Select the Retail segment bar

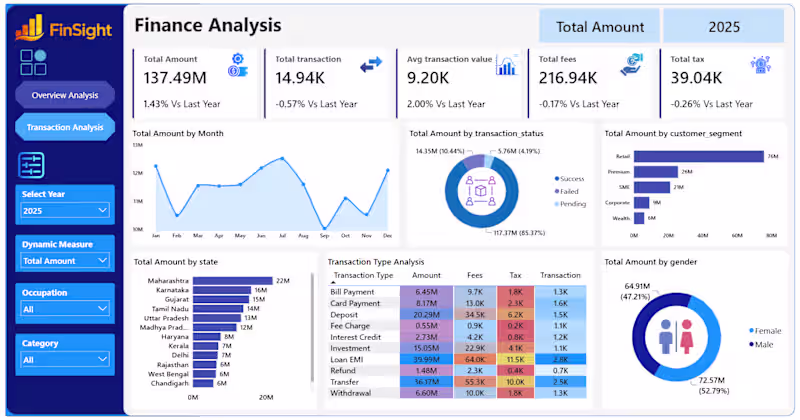pos(698,156)
